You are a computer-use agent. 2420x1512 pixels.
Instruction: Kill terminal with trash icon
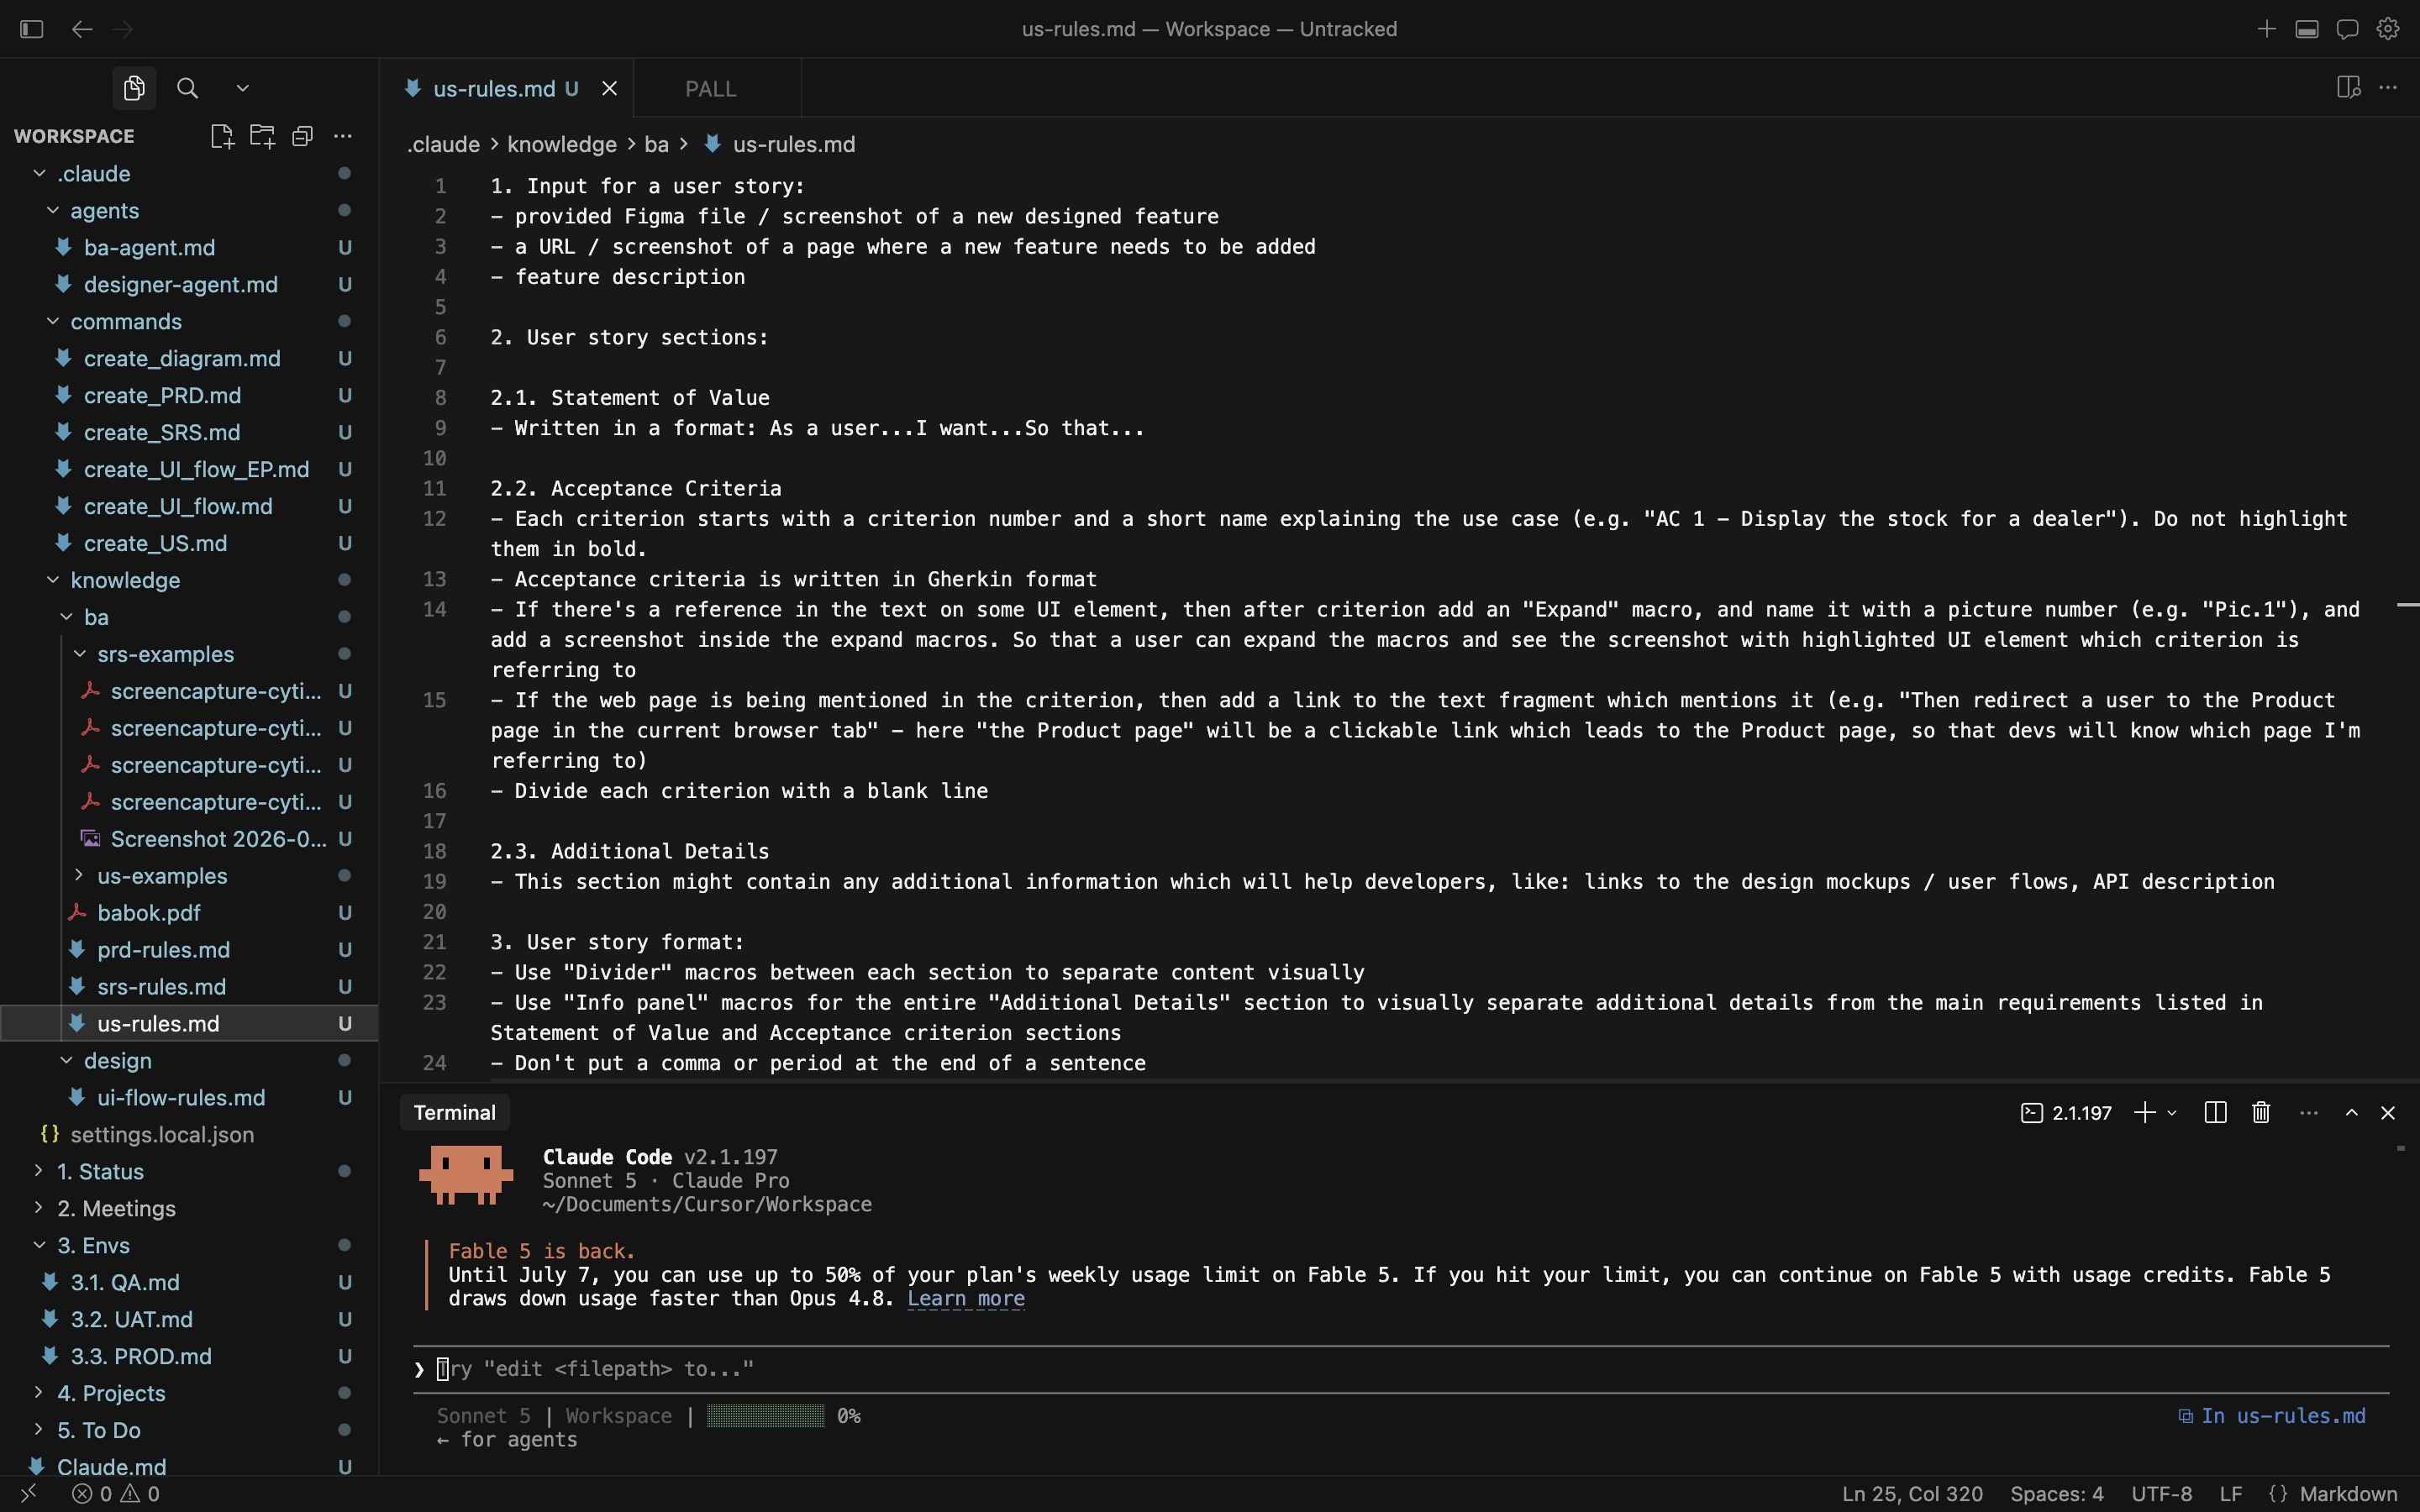click(2261, 1113)
